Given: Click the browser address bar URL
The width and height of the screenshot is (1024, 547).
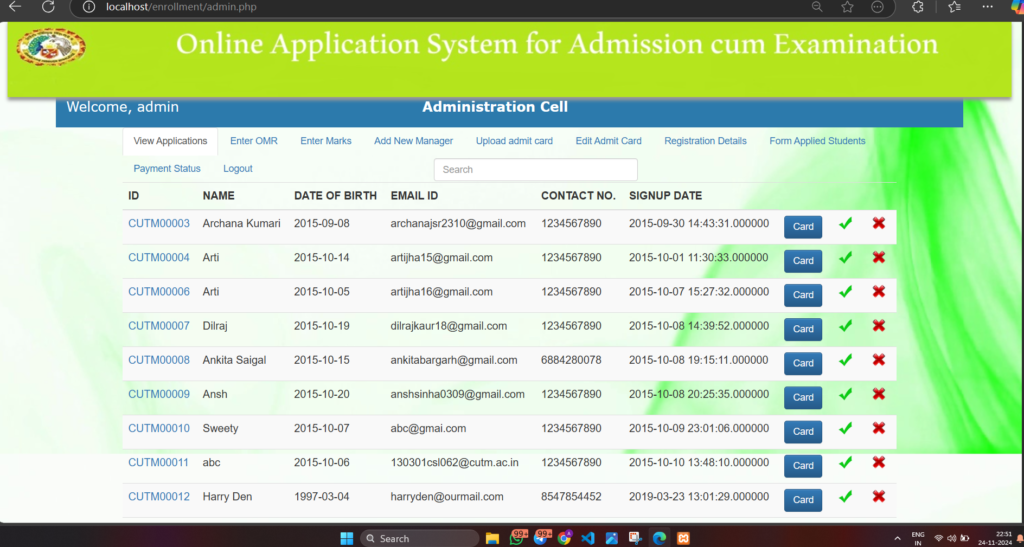Looking at the screenshot, I should (182, 7).
